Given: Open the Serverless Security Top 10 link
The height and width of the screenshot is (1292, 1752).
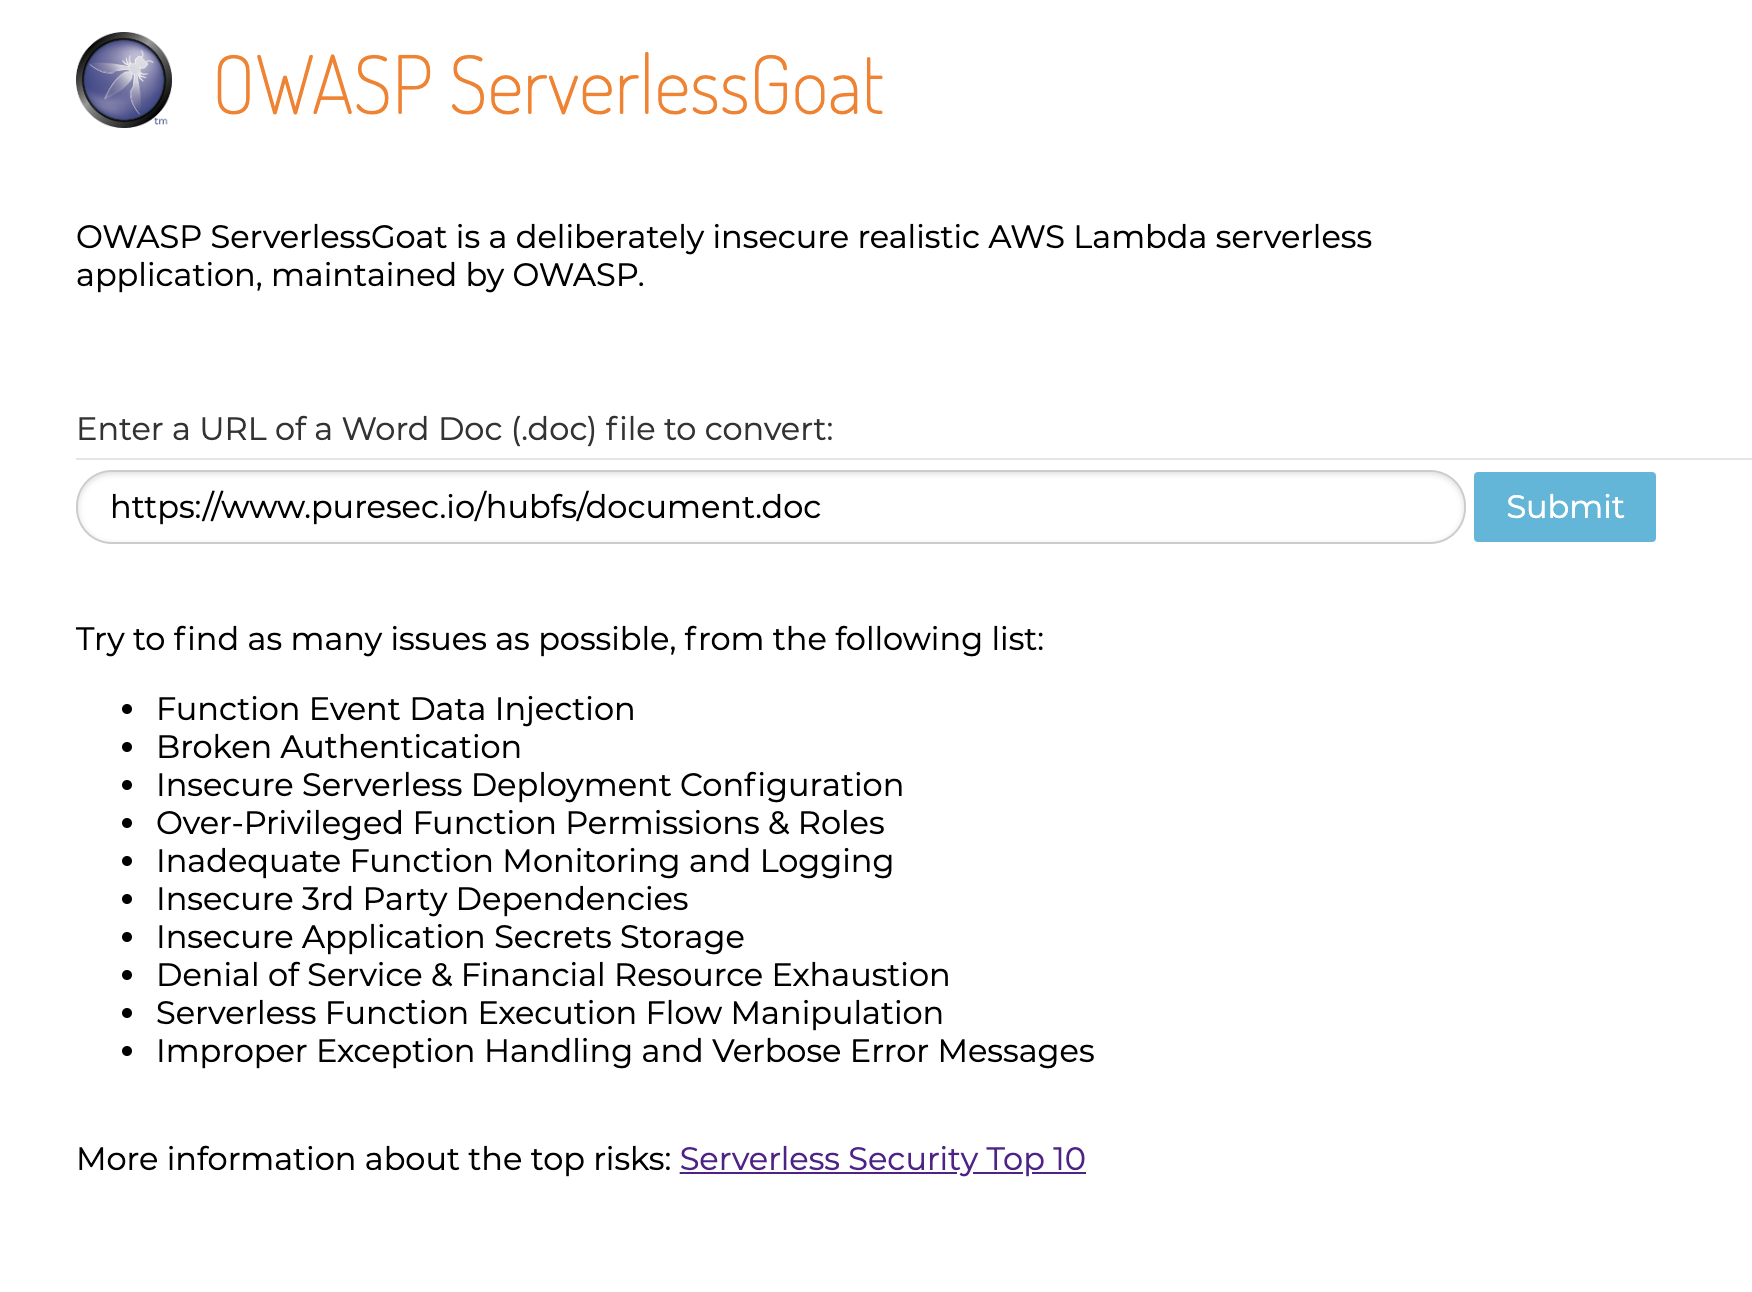Looking at the screenshot, I should [881, 1159].
